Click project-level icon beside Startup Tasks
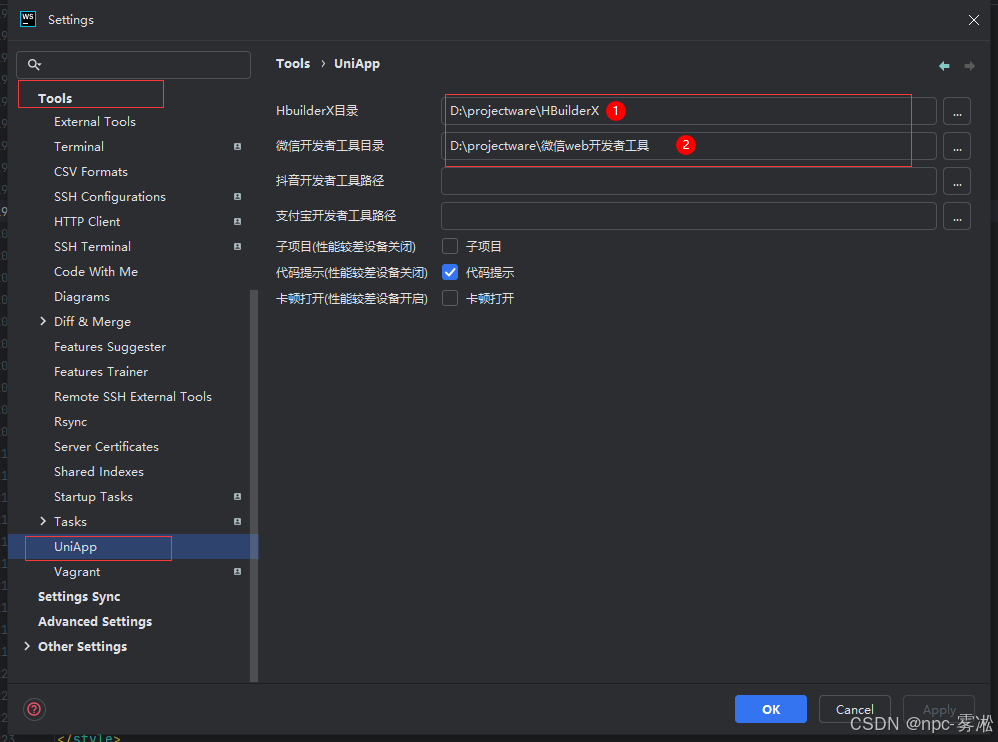This screenshot has height=742, width=998. click(237, 496)
